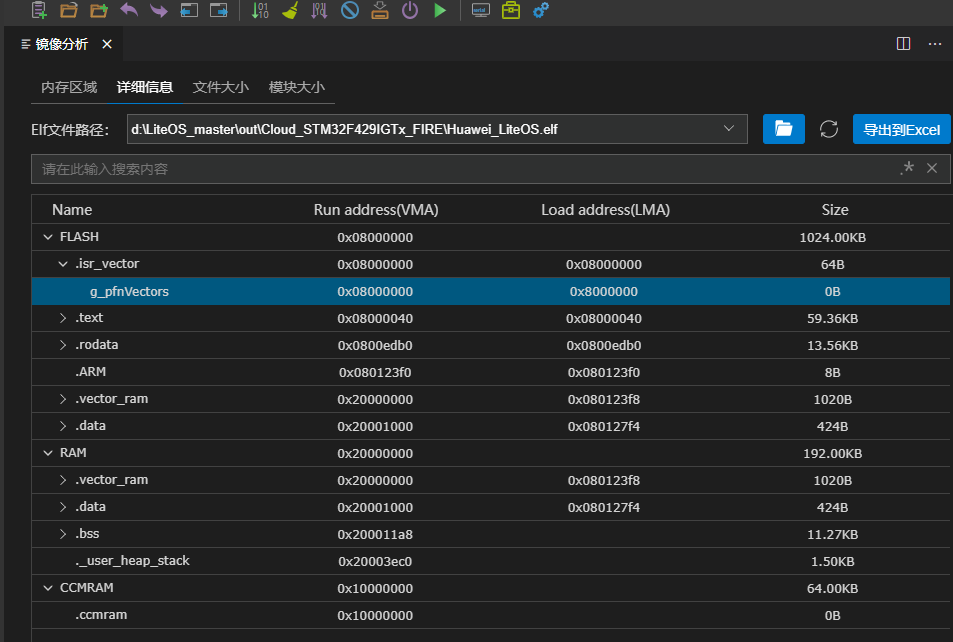Collapse the FLASH tree node
Viewport: 953px width, 642px height.
click(x=47, y=237)
